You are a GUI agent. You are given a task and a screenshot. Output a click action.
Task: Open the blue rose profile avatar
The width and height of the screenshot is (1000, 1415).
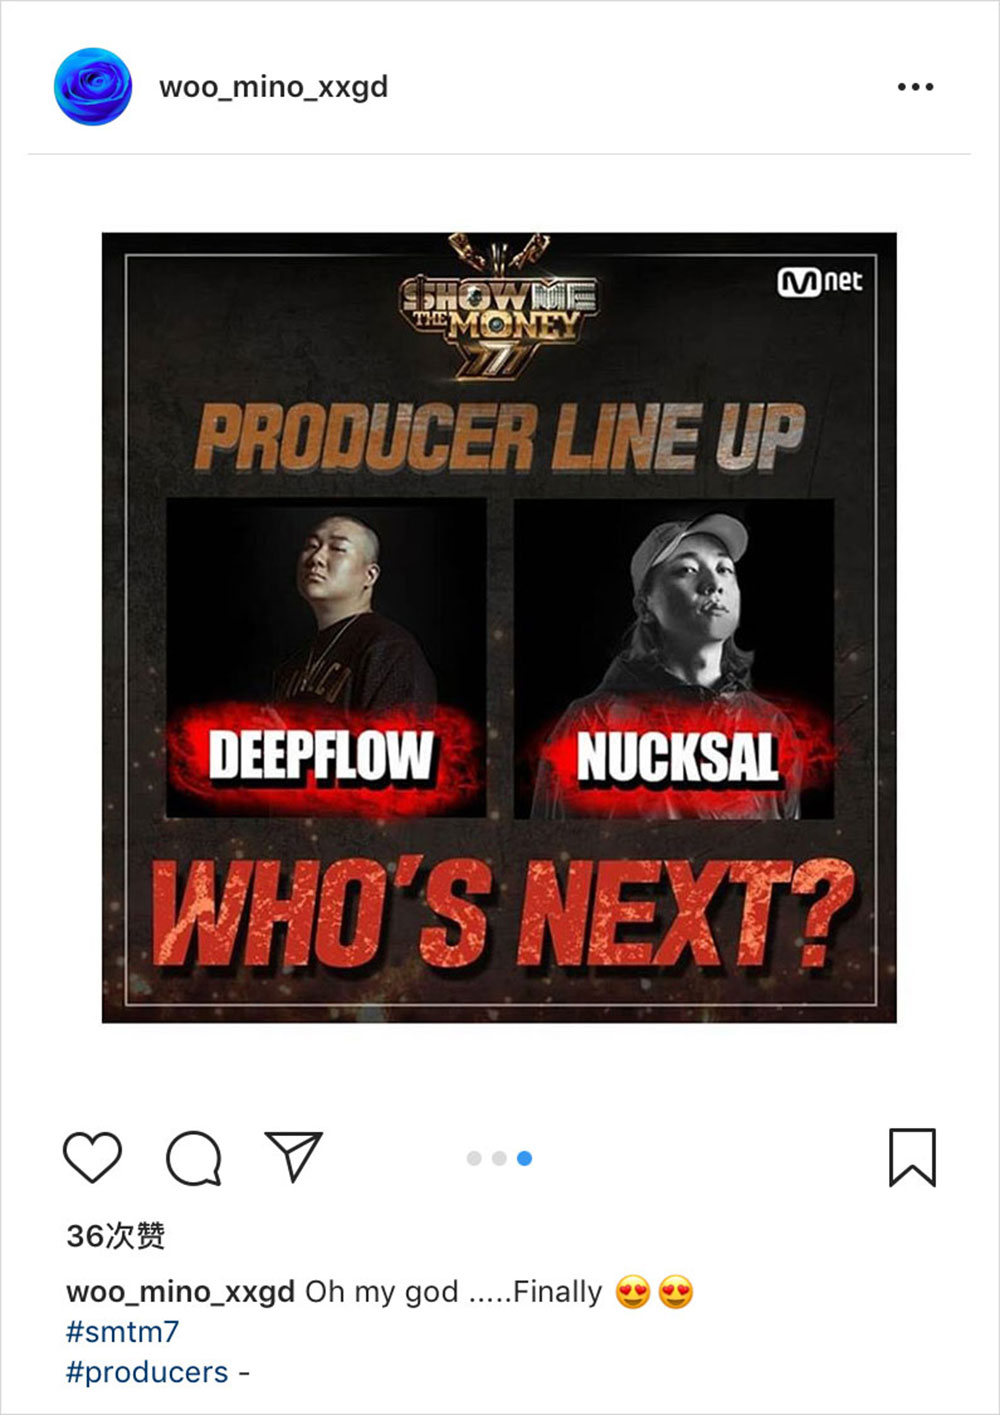93,86
